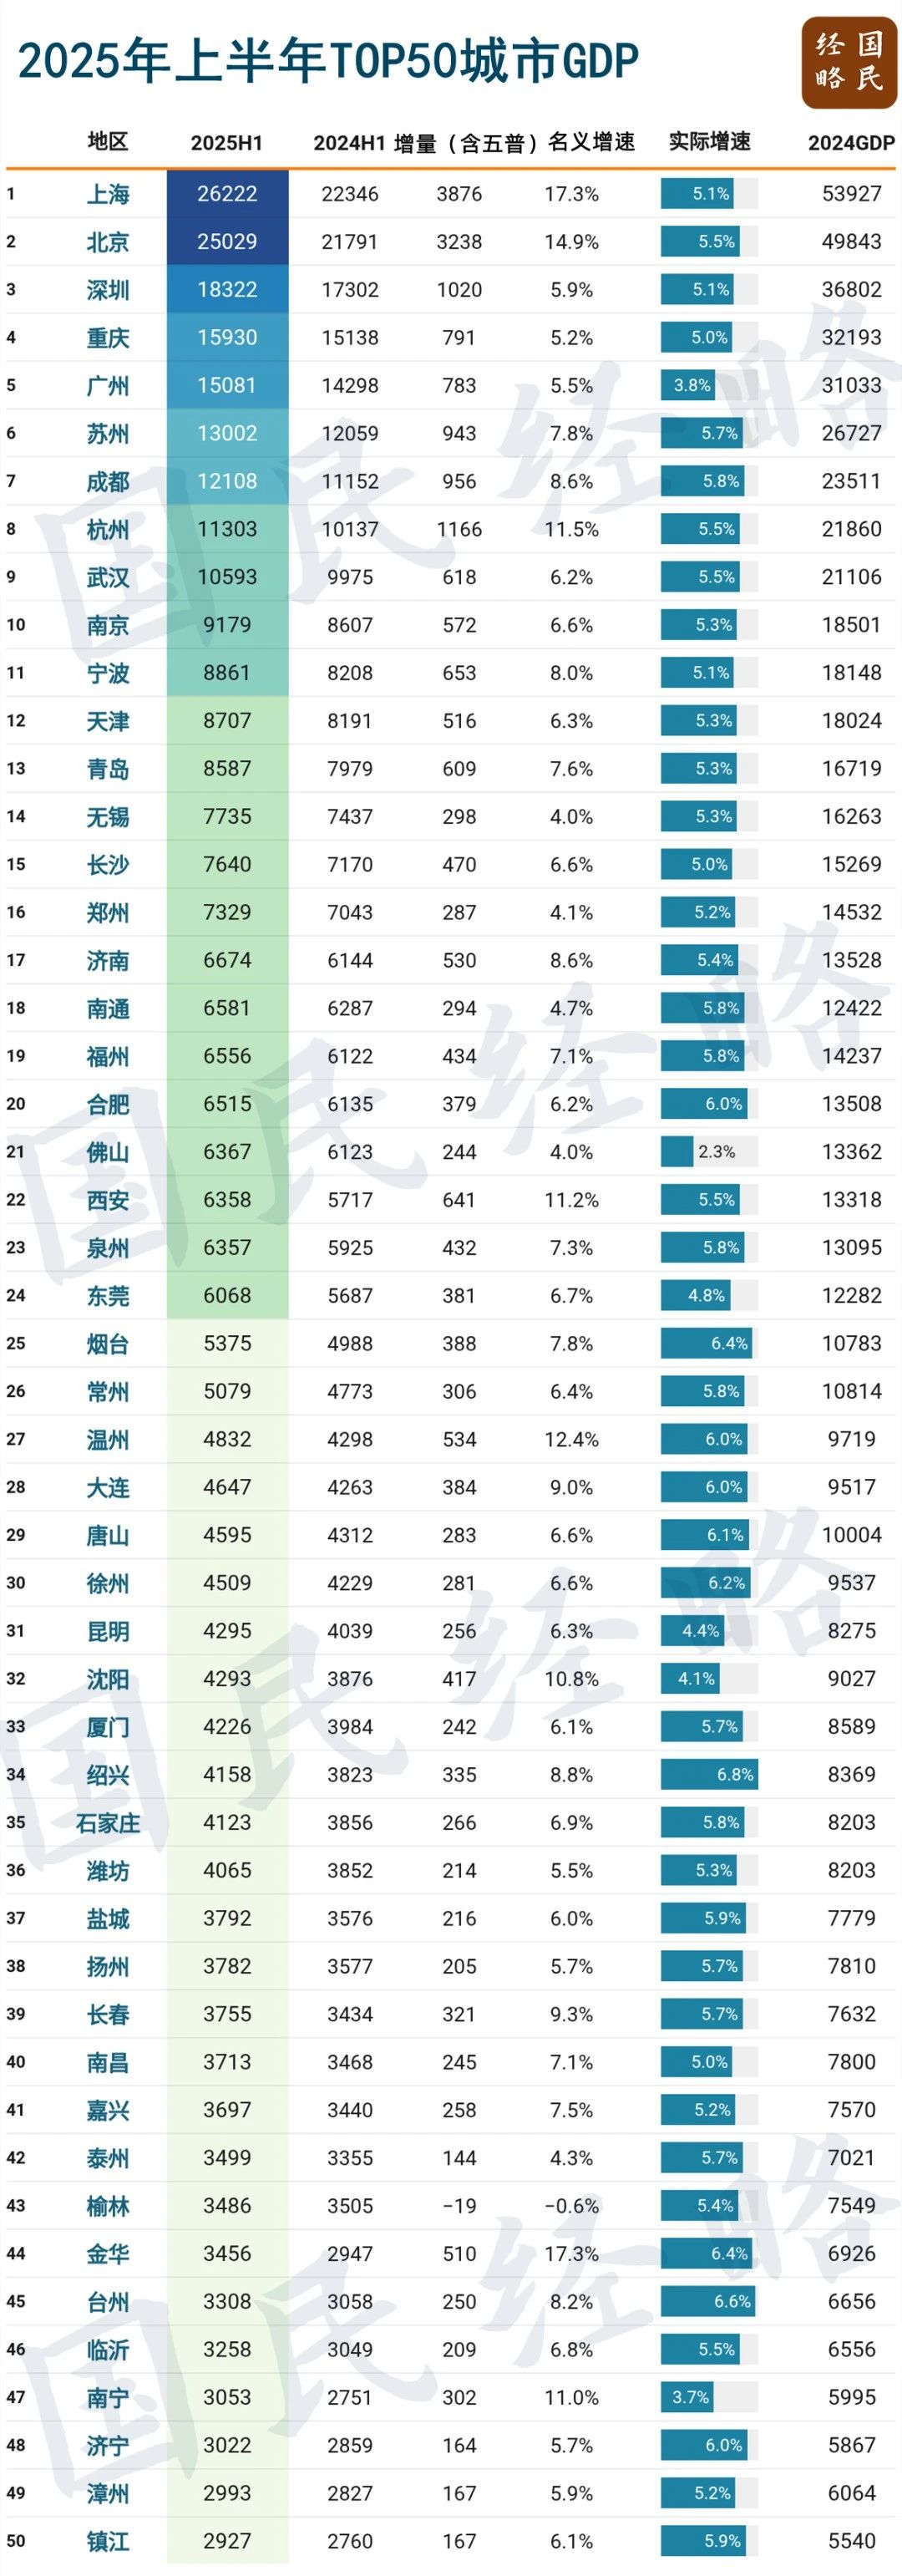Open the 上海 city name
This screenshot has width=902, height=2576.
107,194
